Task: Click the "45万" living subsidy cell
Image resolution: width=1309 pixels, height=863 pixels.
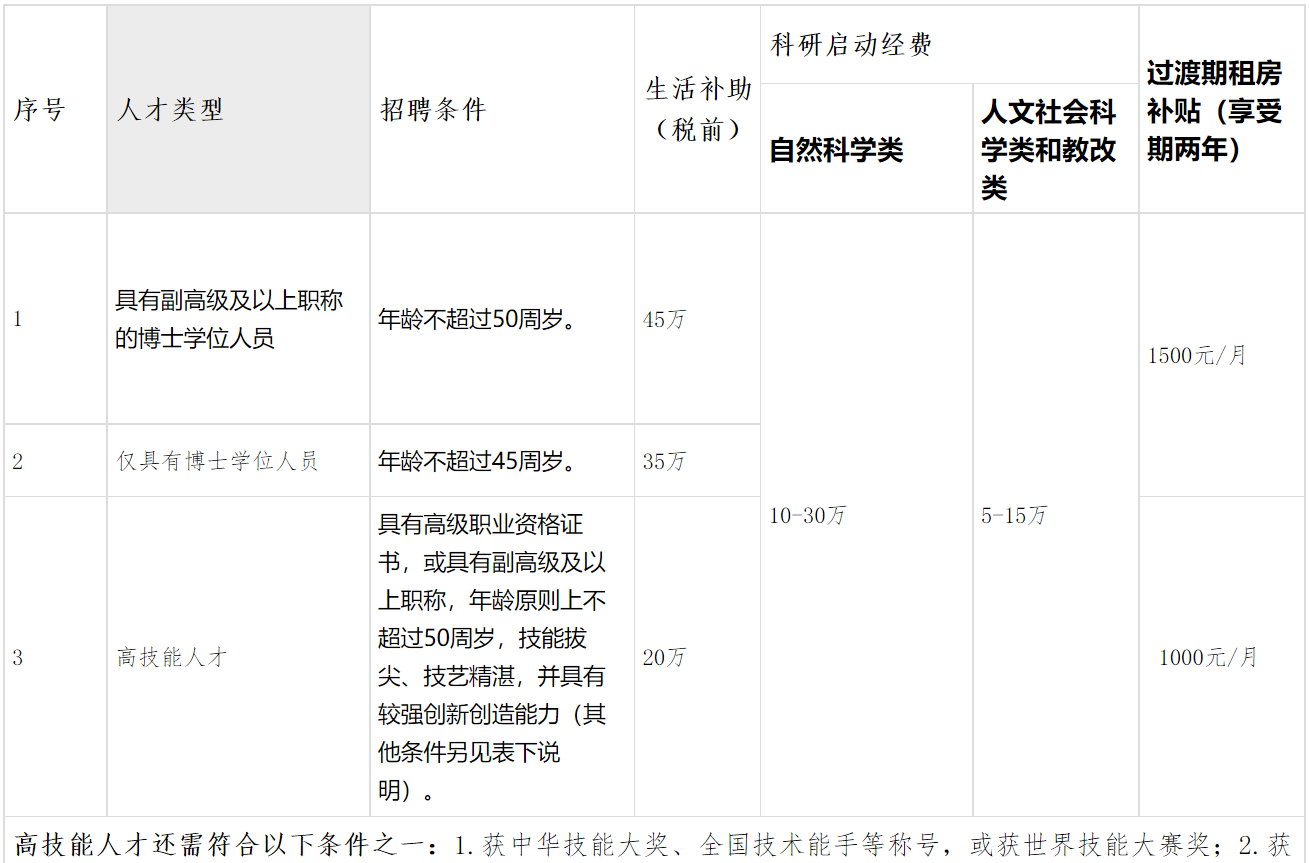Action: tap(665, 320)
